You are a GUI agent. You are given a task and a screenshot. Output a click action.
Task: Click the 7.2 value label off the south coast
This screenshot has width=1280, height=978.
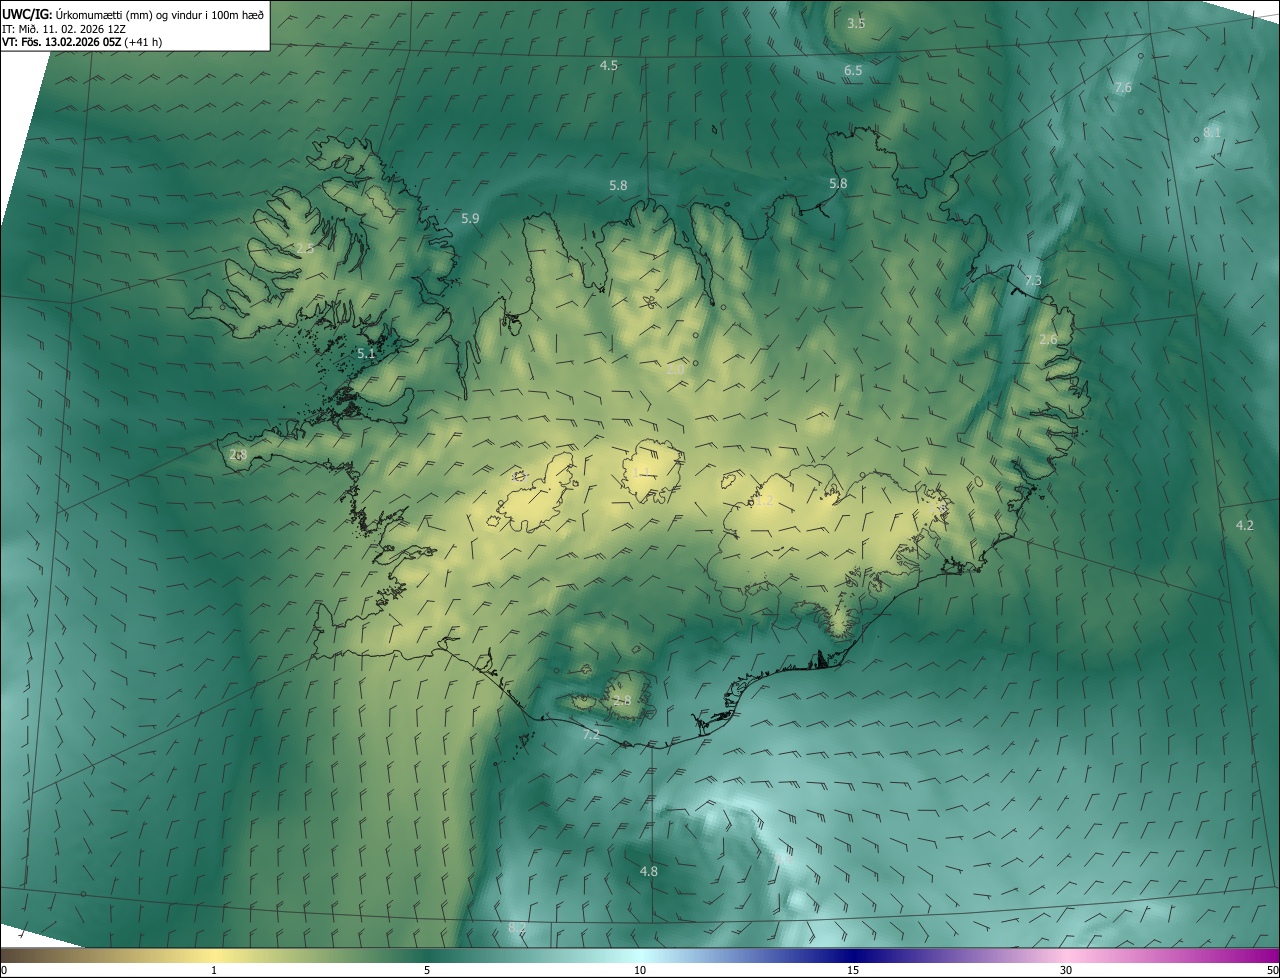591,734
